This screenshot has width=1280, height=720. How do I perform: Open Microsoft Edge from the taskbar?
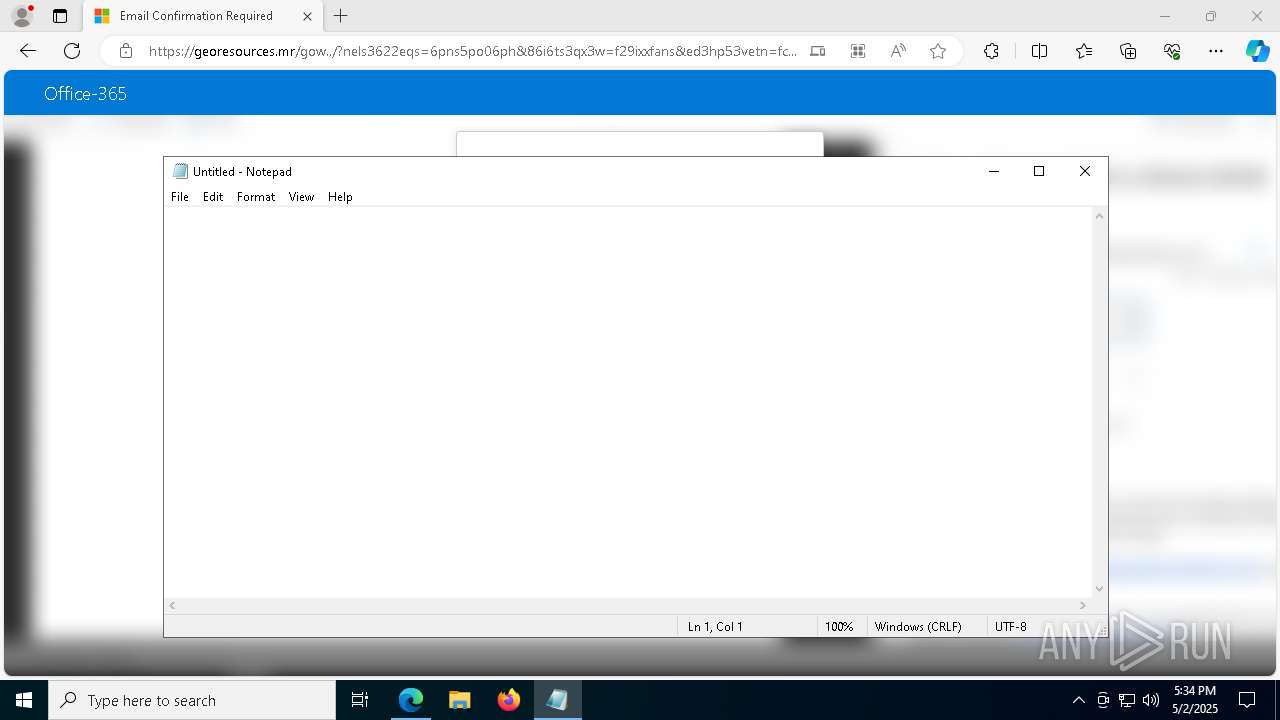[x=411, y=700]
